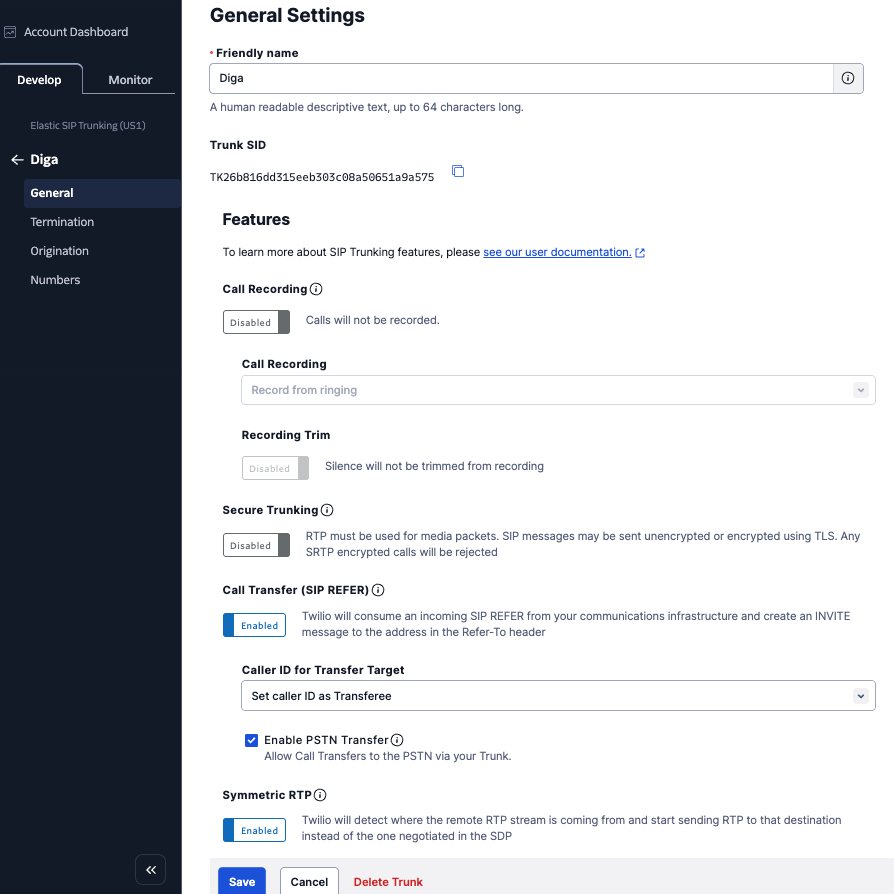894x894 pixels.
Task: Uncheck the Enable PSTN Transfer checkbox
Action: [251, 740]
